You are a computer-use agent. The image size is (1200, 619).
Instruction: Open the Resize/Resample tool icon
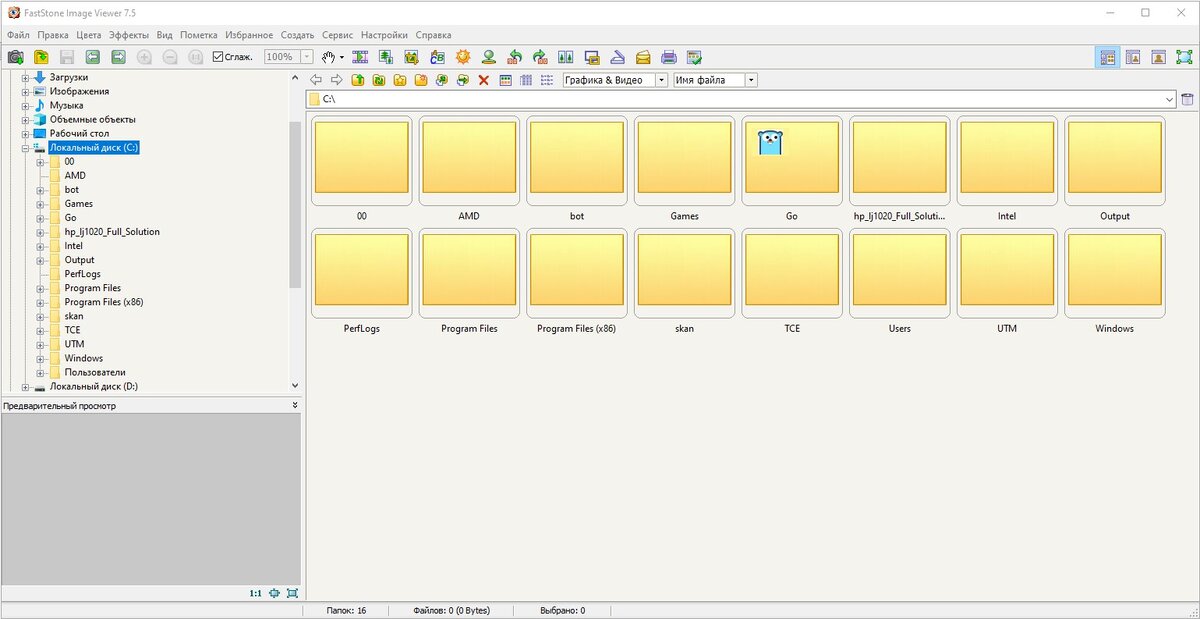[385, 57]
